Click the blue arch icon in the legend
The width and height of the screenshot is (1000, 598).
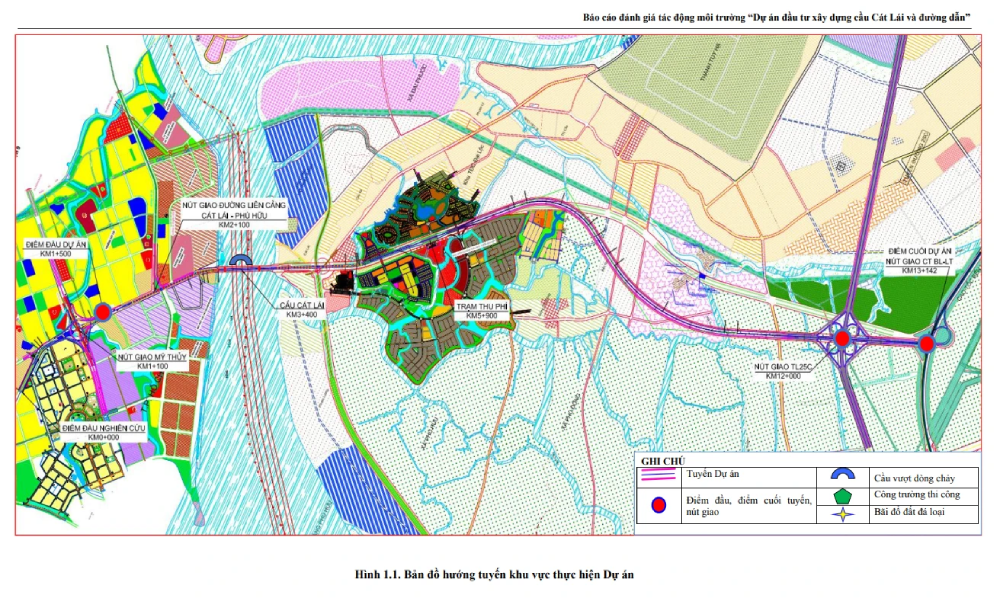pos(842,476)
